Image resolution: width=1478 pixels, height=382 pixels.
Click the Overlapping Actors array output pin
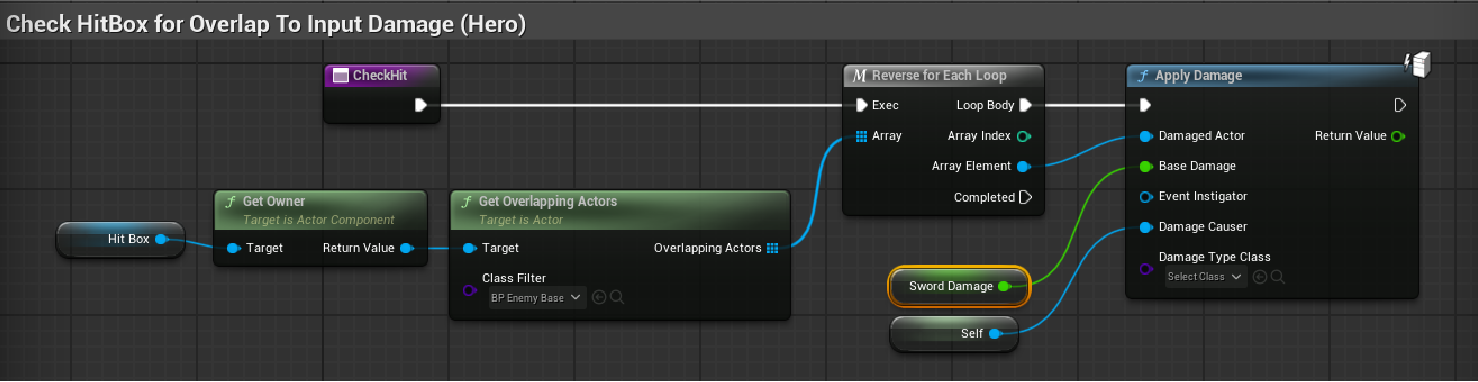[772, 248]
